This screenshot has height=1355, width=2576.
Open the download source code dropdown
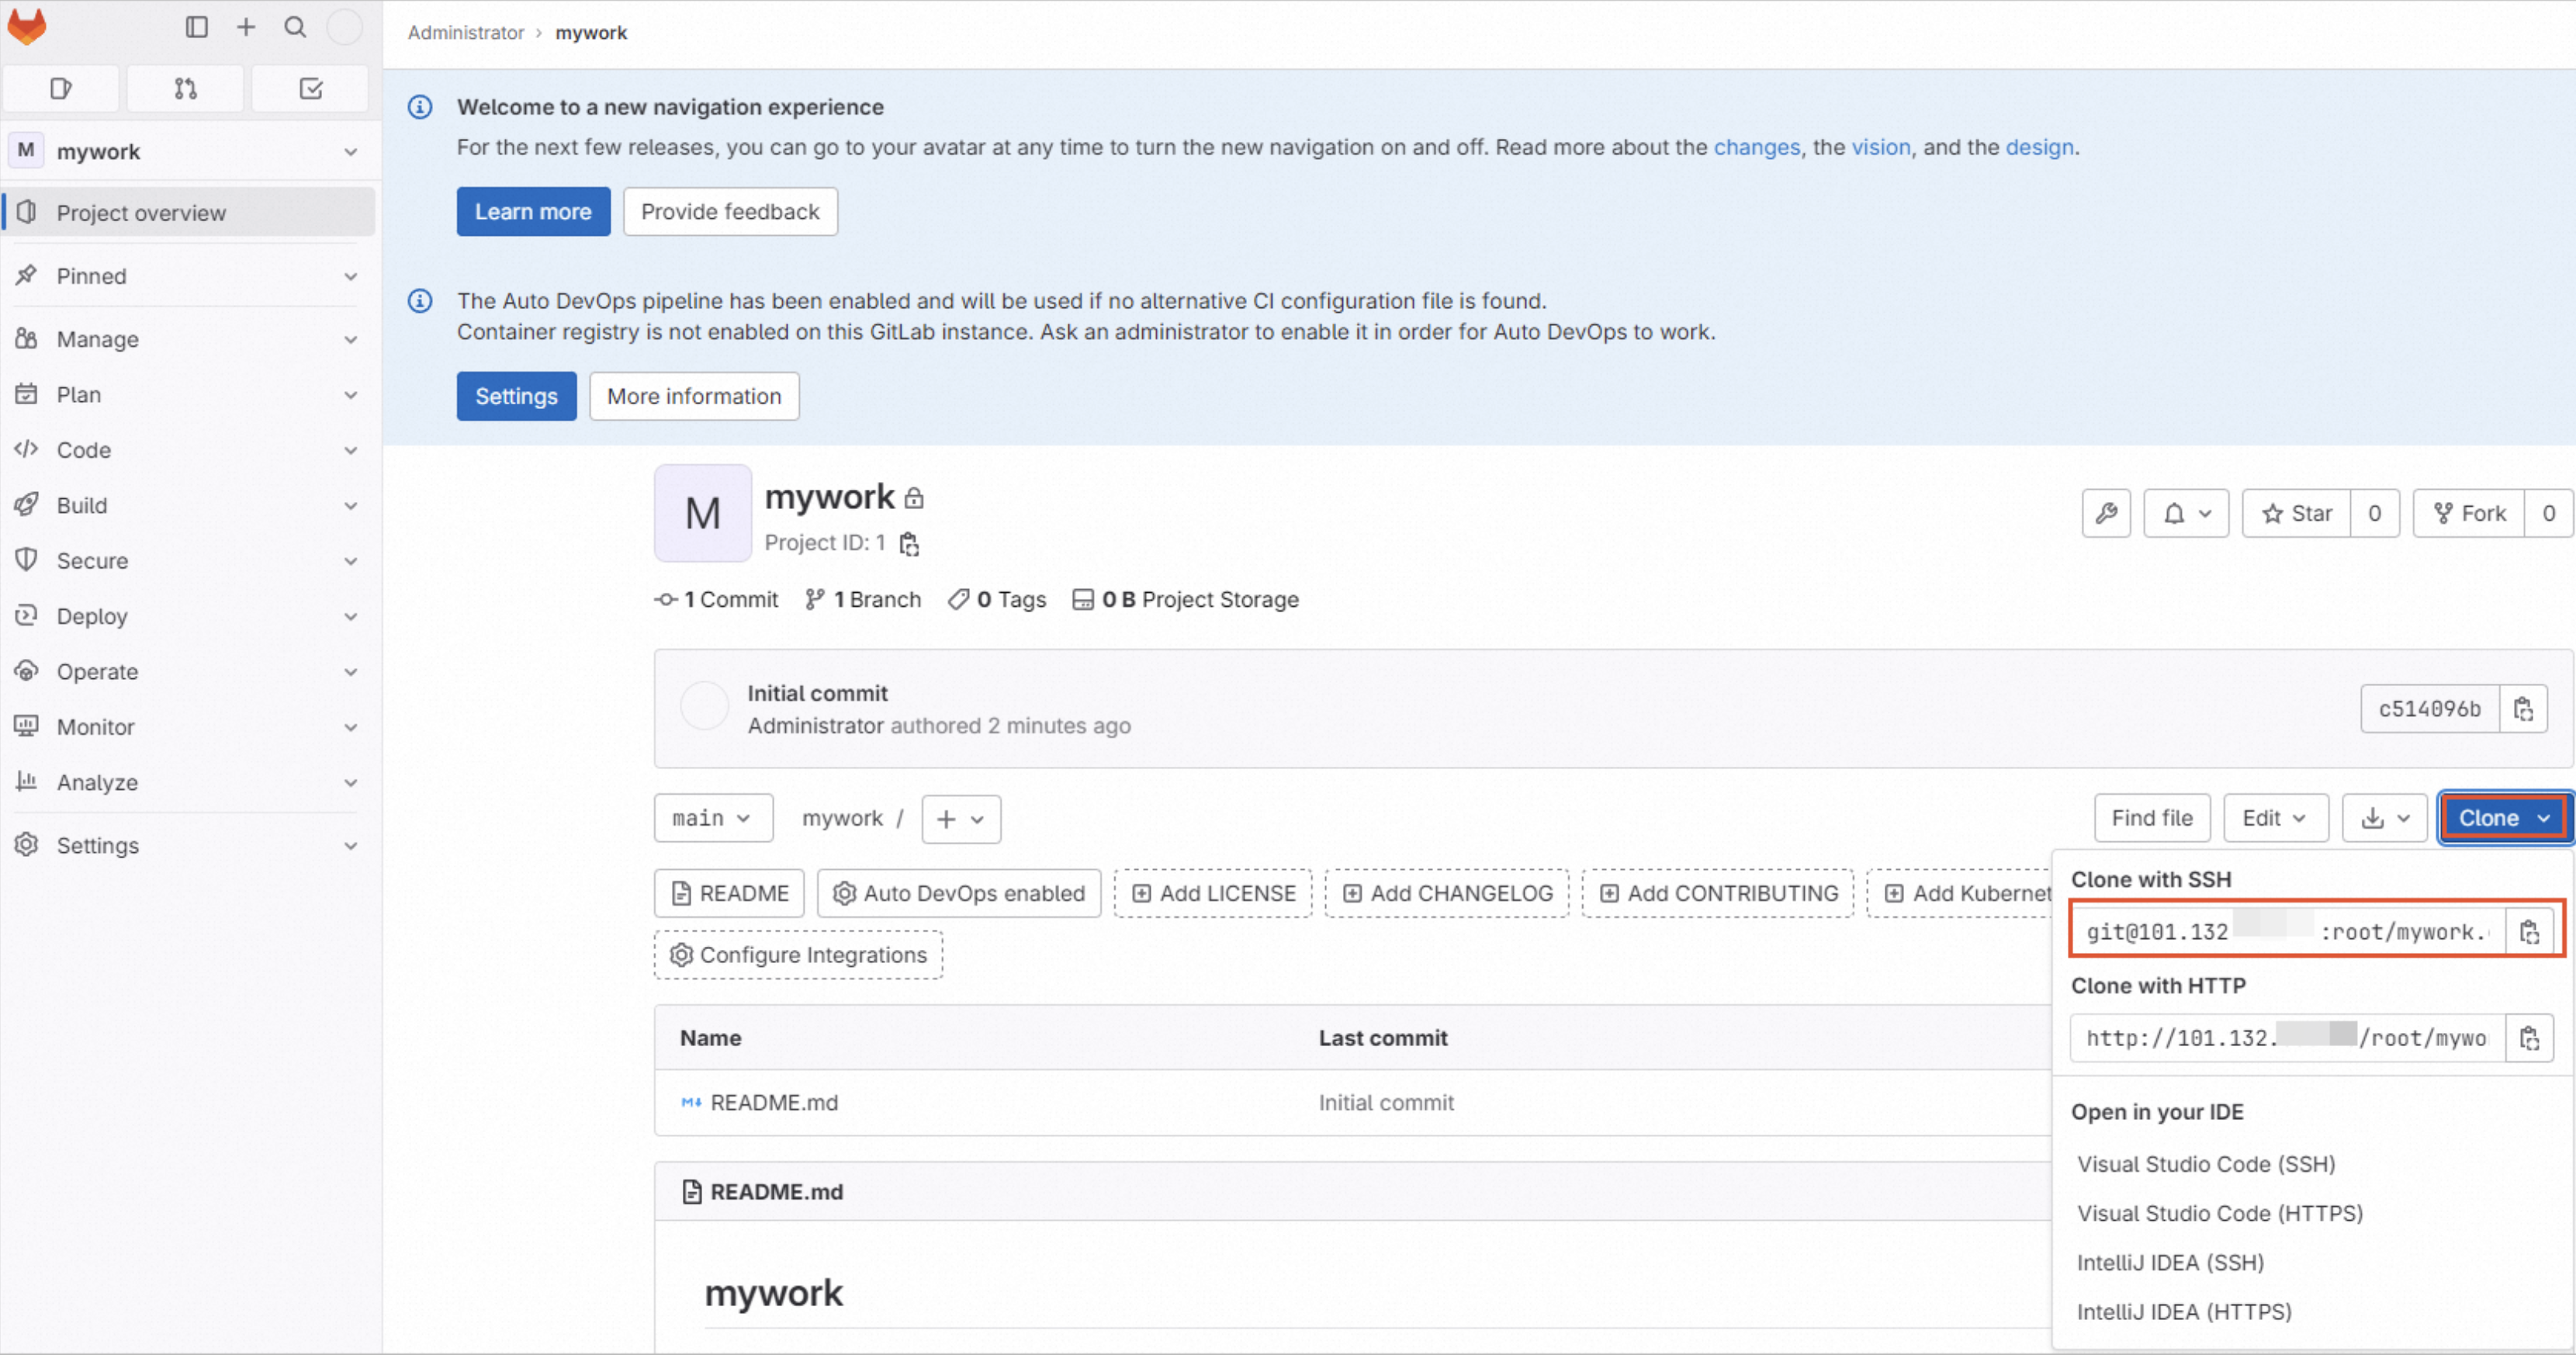click(2386, 819)
